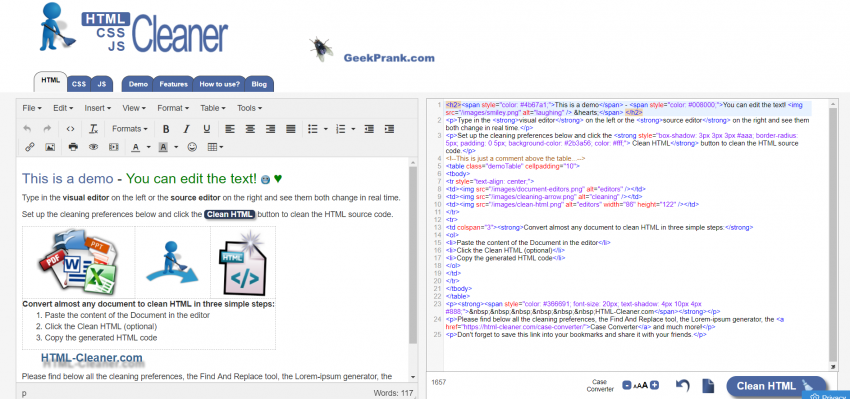Screen dimensions: 850x399
Task: Click the undo arrow in the visual editor toolbar
Action: click(x=27, y=129)
